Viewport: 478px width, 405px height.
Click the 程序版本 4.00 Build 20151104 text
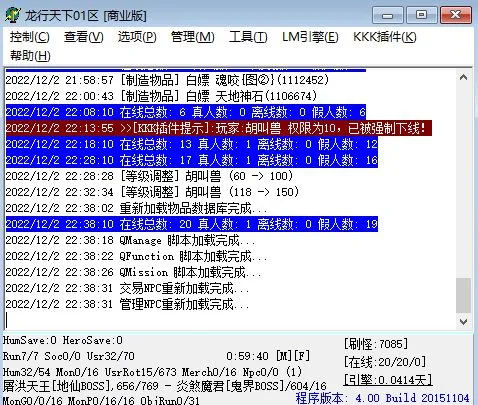click(x=382, y=398)
